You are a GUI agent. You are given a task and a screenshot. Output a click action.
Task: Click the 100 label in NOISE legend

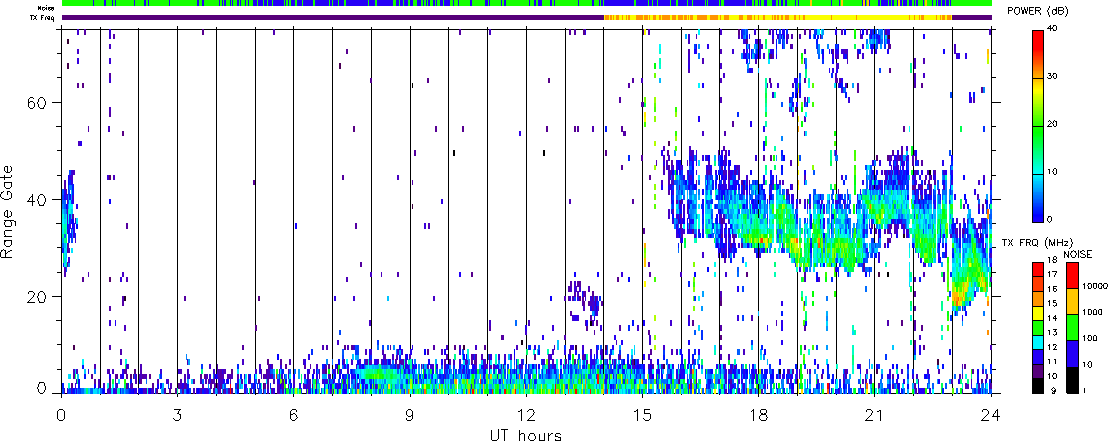[x=1088, y=339]
